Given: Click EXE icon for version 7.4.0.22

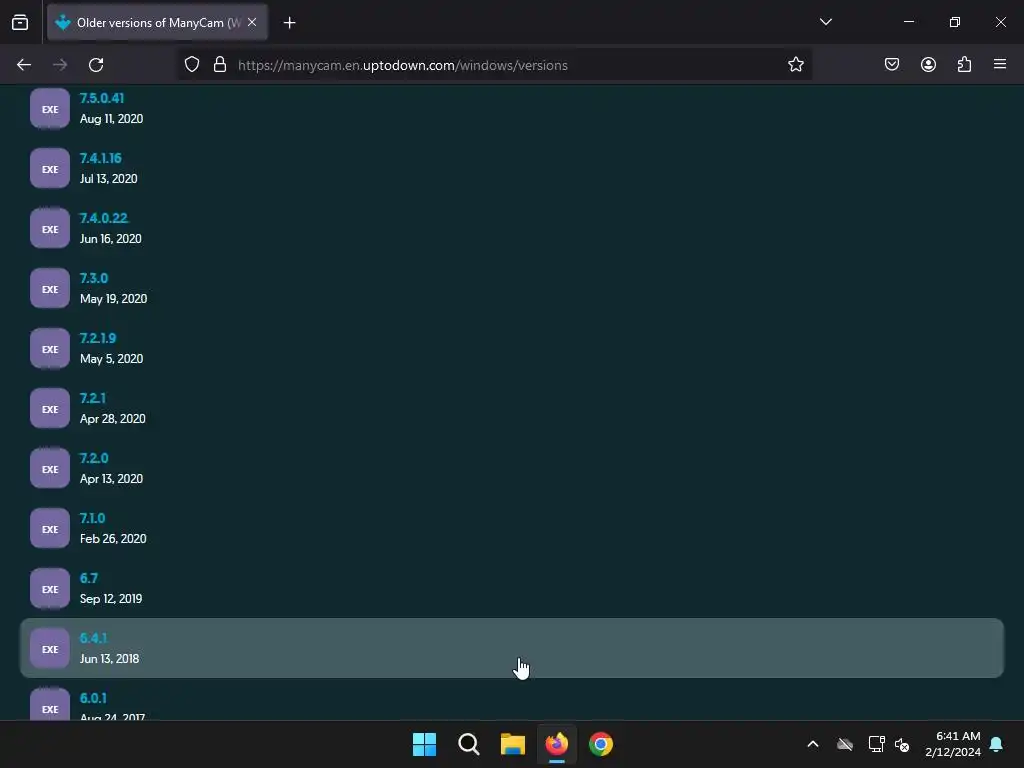Looking at the screenshot, I should coord(50,229).
